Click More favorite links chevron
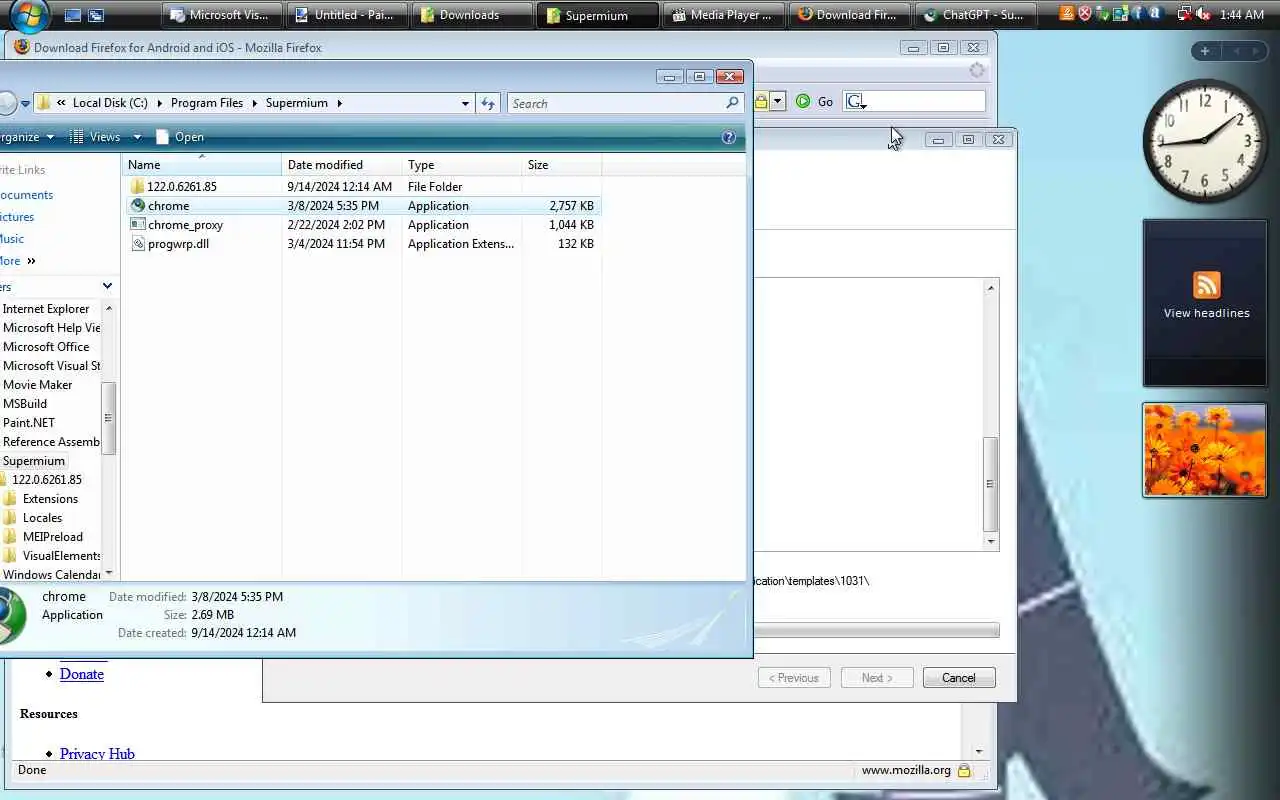1280x800 pixels. (31, 261)
